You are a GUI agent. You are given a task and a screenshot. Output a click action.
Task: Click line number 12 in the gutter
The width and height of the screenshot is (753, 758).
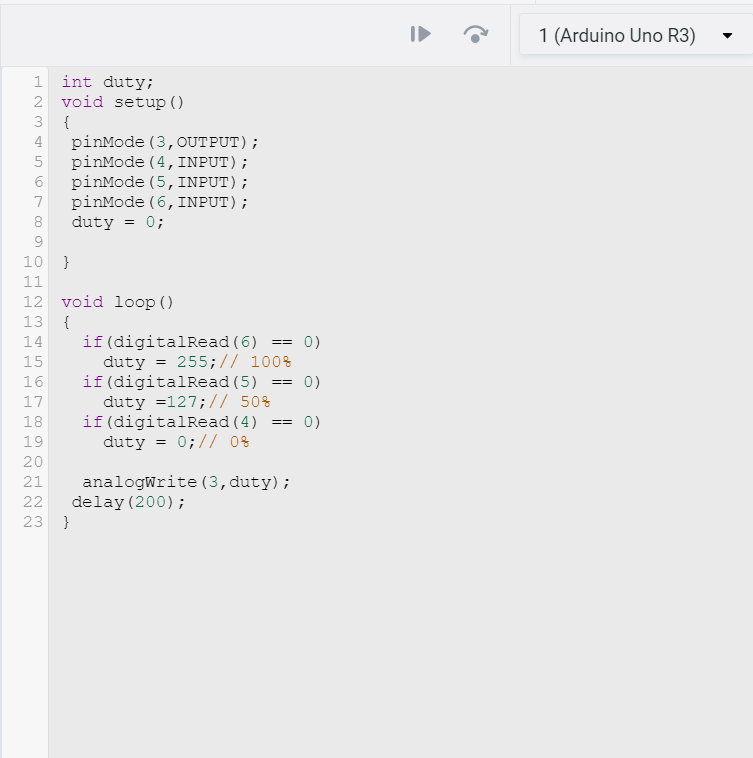[33, 302]
